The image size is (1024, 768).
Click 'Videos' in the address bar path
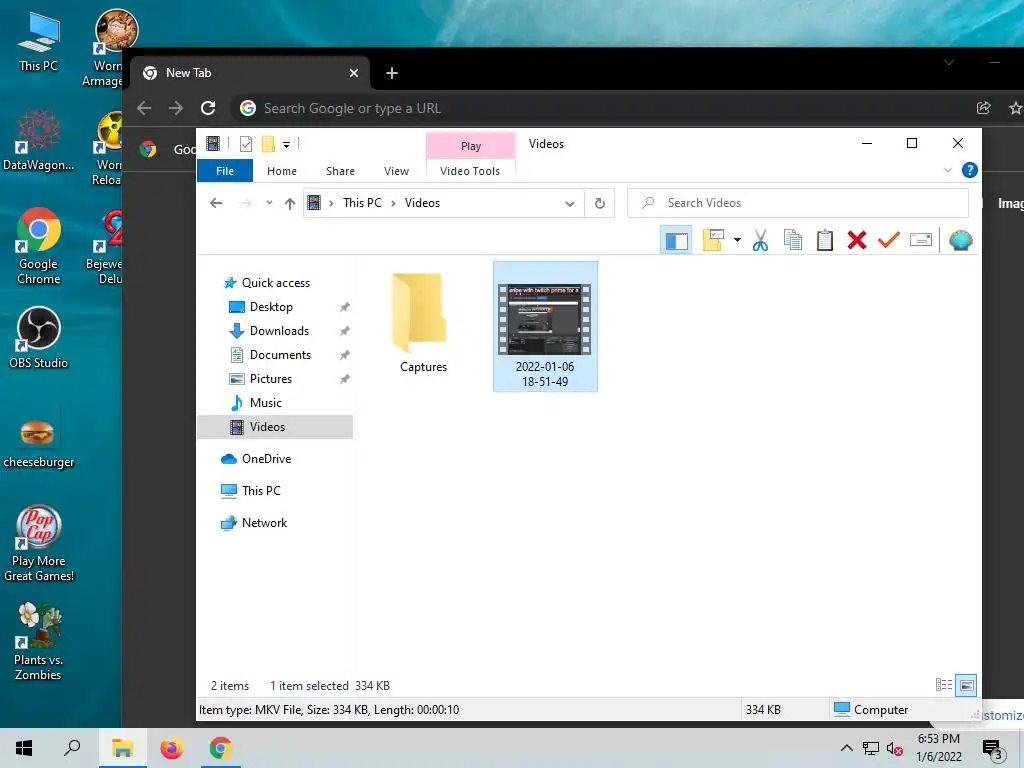[x=423, y=203]
